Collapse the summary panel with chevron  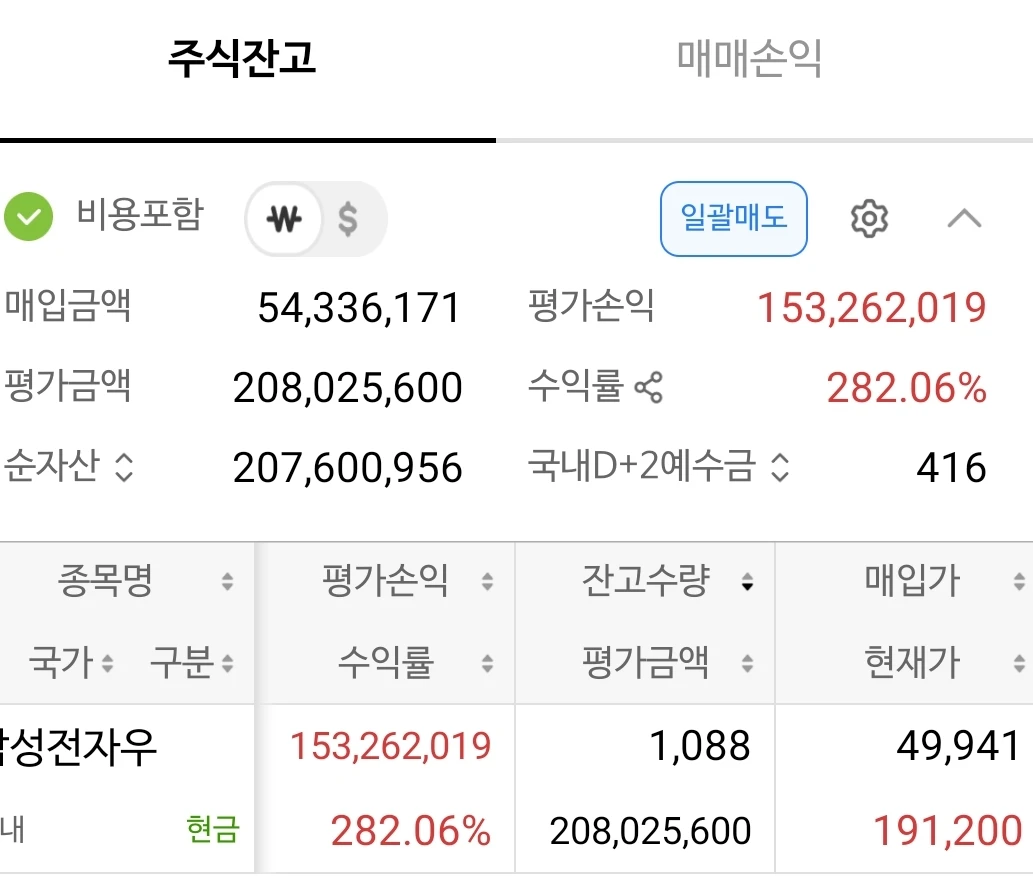click(x=964, y=218)
